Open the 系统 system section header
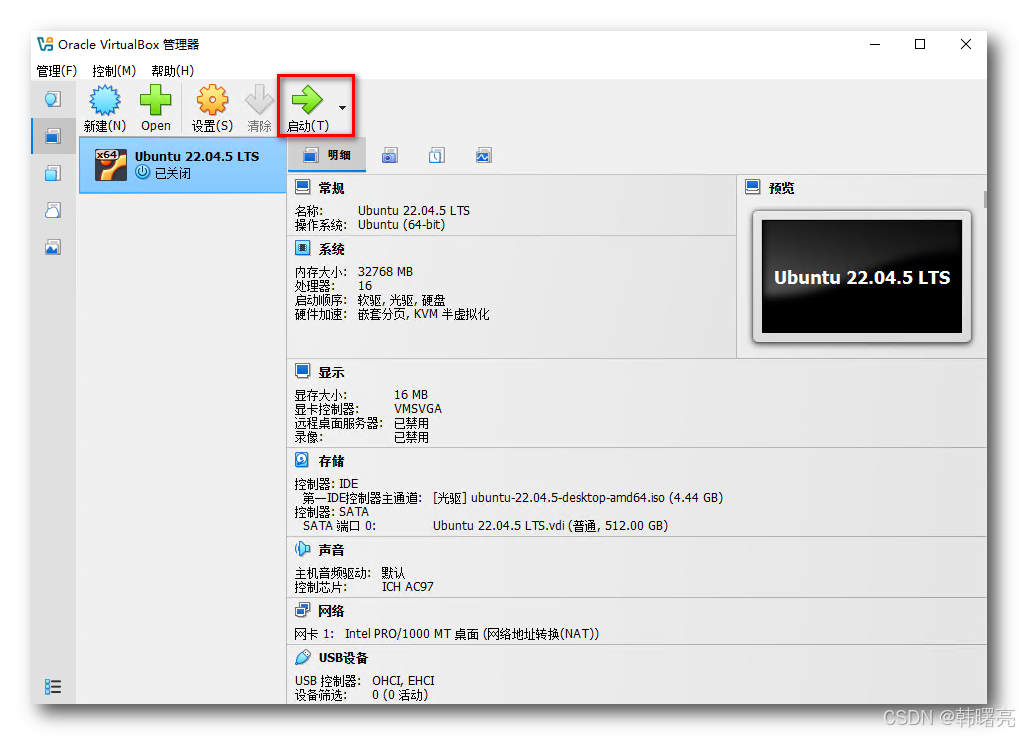The image size is (1019, 736). (331, 249)
